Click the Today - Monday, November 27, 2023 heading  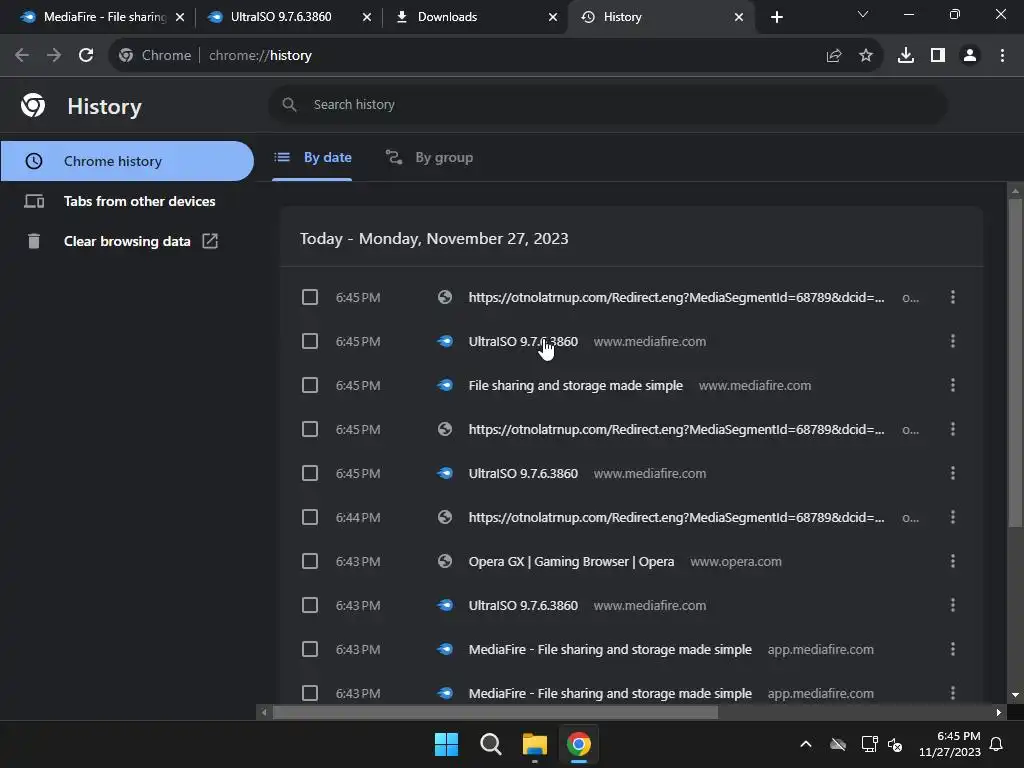coord(434,239)
